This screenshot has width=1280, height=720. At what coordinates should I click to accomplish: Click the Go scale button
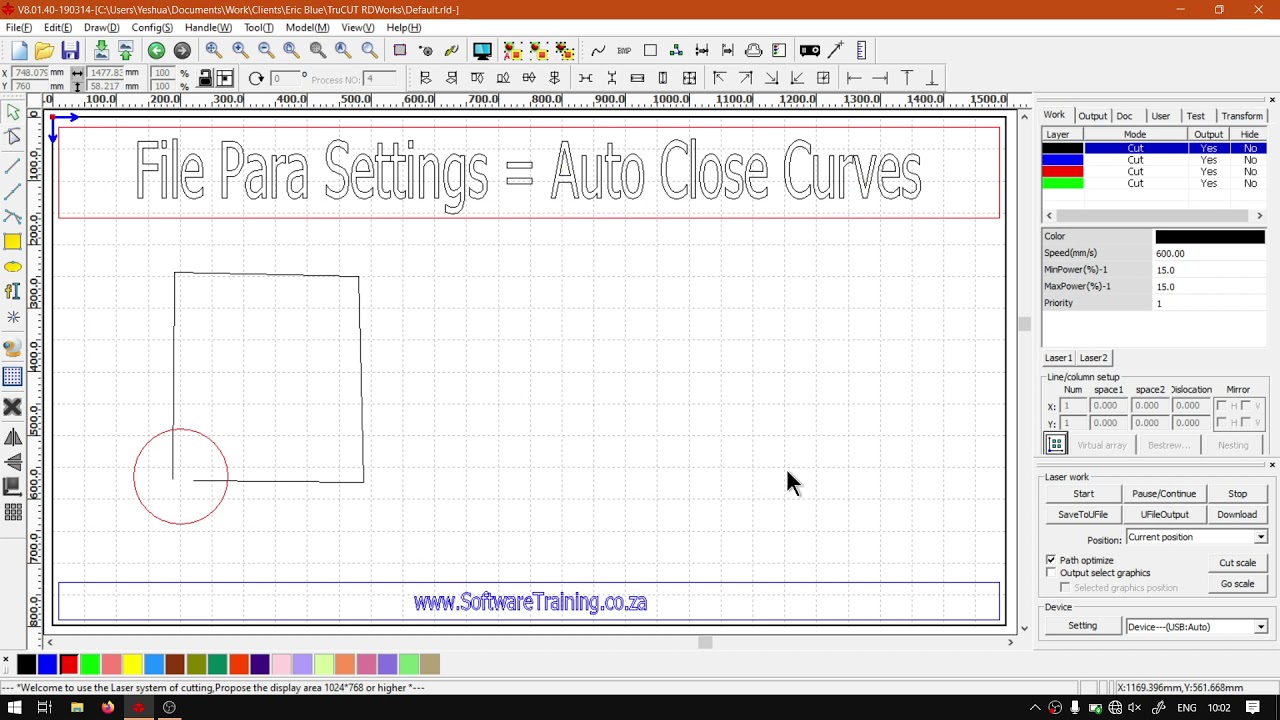[1238, 584]
